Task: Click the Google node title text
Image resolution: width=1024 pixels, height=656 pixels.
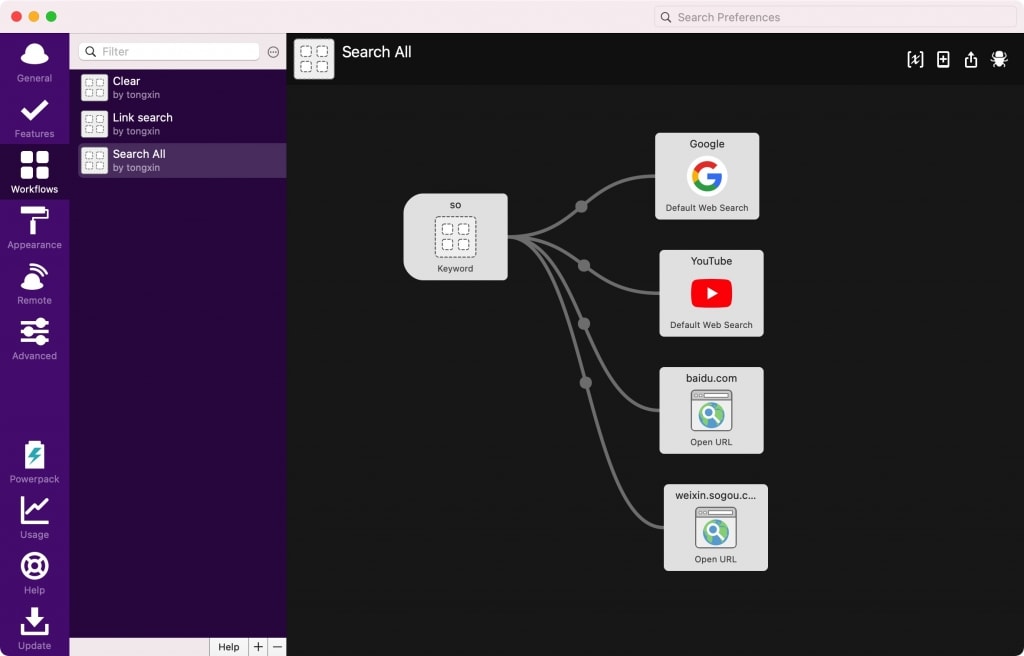Action: 707,144
